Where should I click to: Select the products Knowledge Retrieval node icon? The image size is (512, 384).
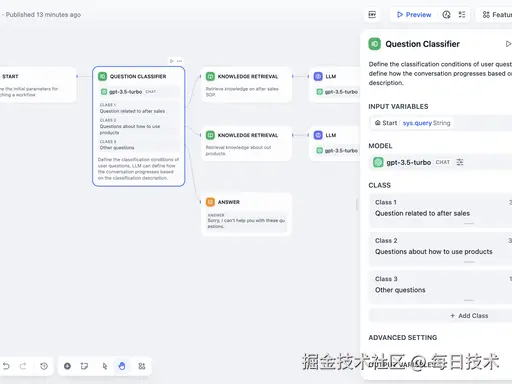pos(210,135)
